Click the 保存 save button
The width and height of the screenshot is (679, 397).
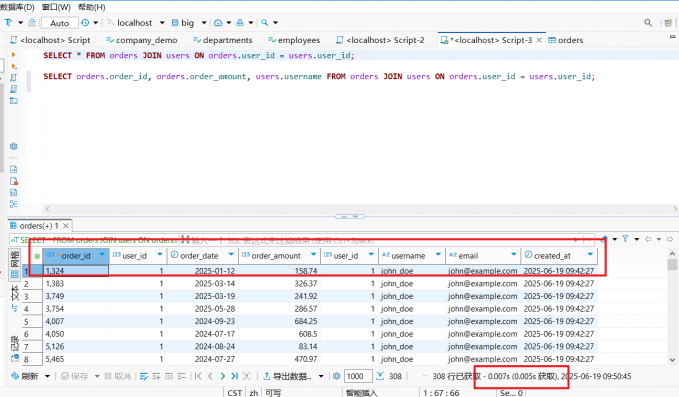pyautogui.click(x=75, y=376)
